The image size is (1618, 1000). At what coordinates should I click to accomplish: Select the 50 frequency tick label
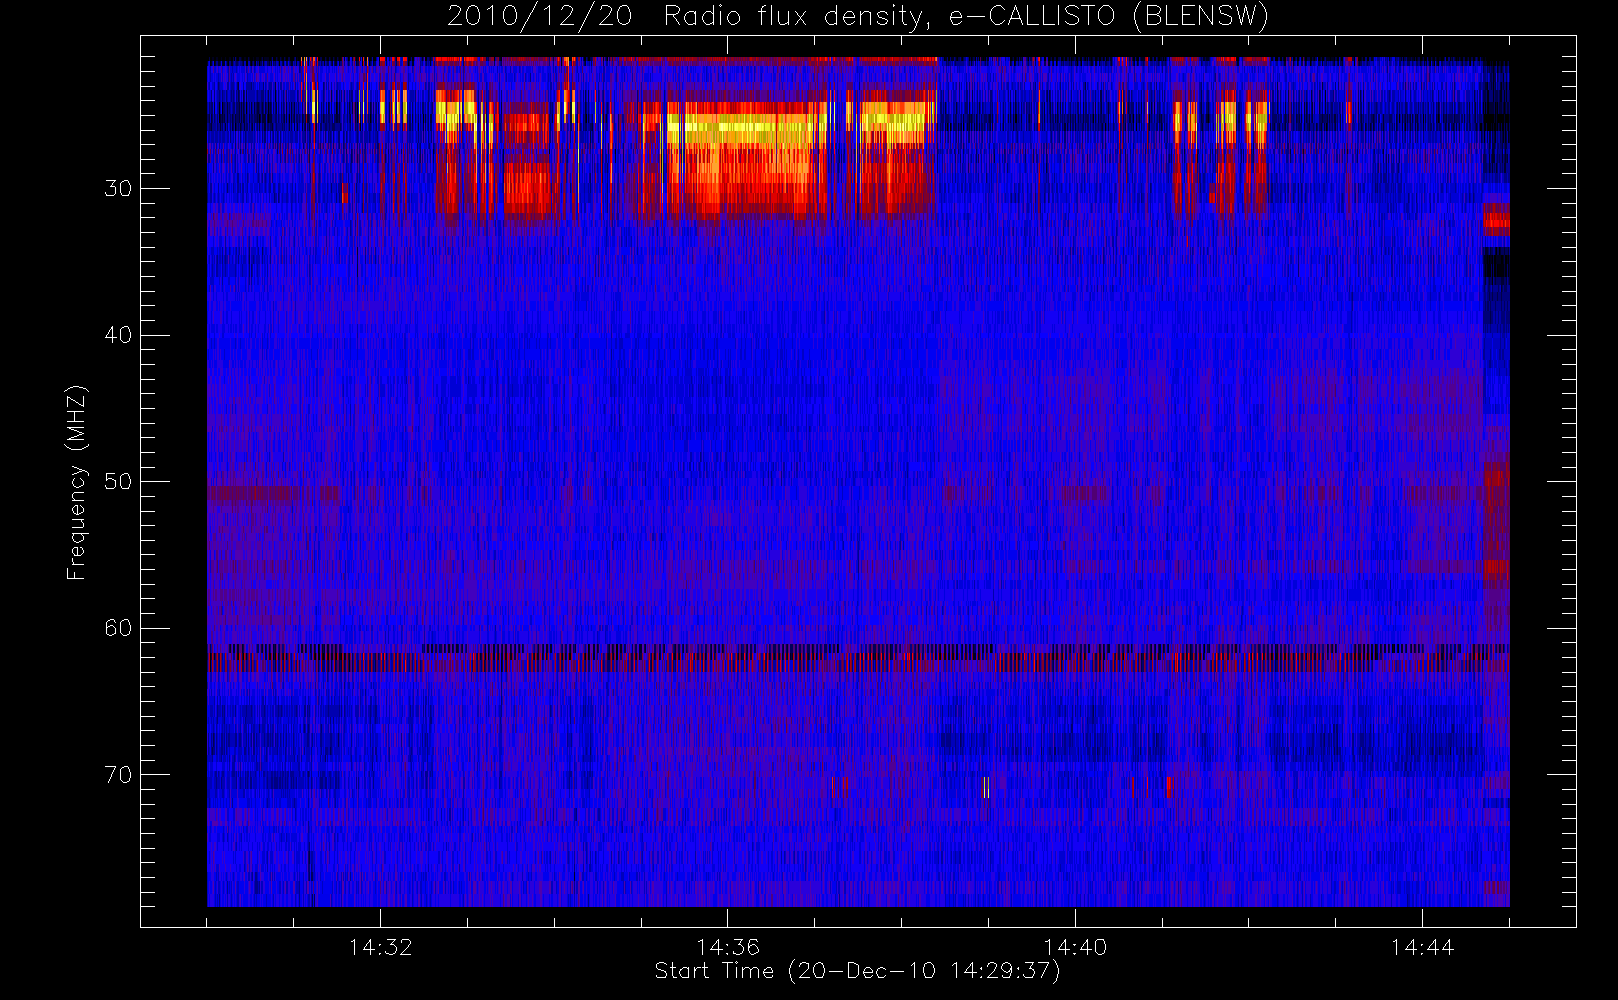tap(118, 482)
